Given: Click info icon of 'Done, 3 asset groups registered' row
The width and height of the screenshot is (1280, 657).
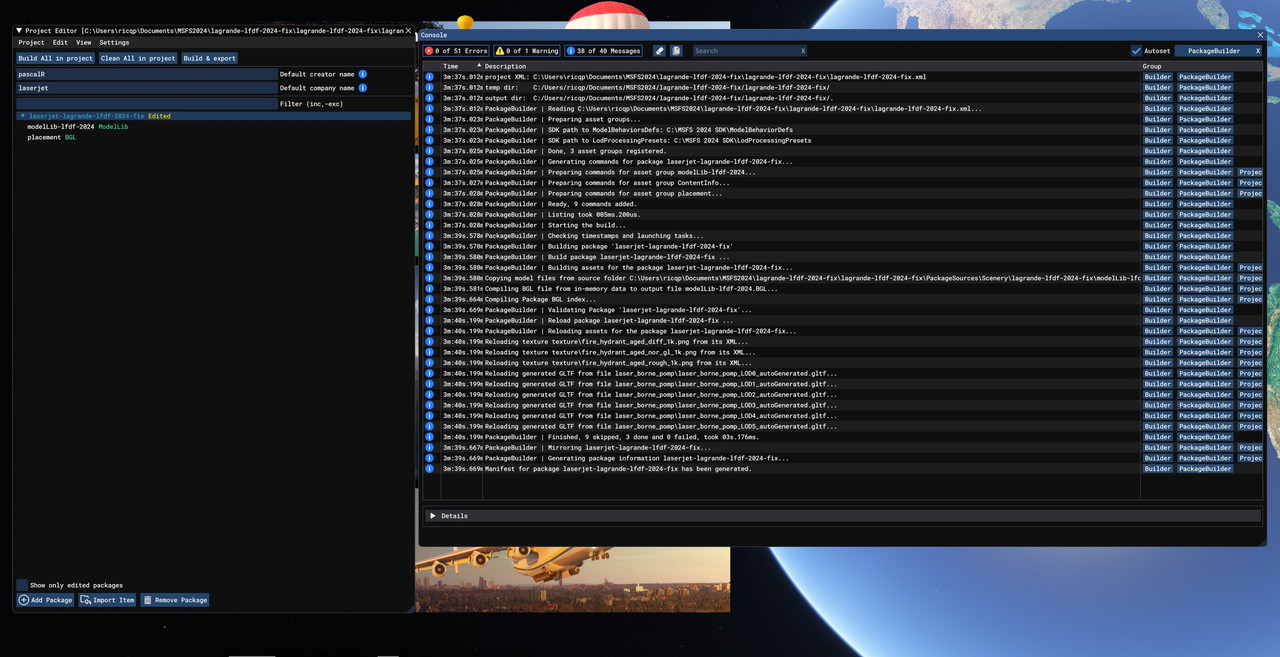Looking at the screenshot, I should [430, 151].
